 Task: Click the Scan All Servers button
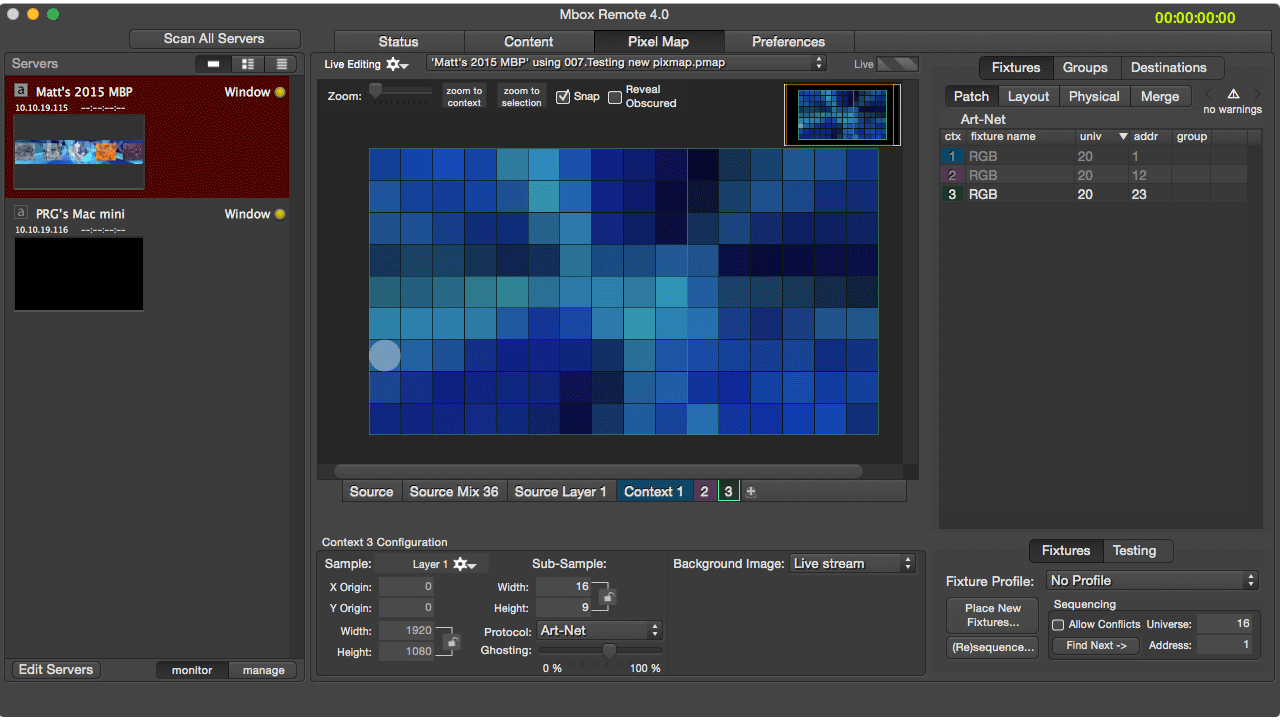(x=214, y=39)
